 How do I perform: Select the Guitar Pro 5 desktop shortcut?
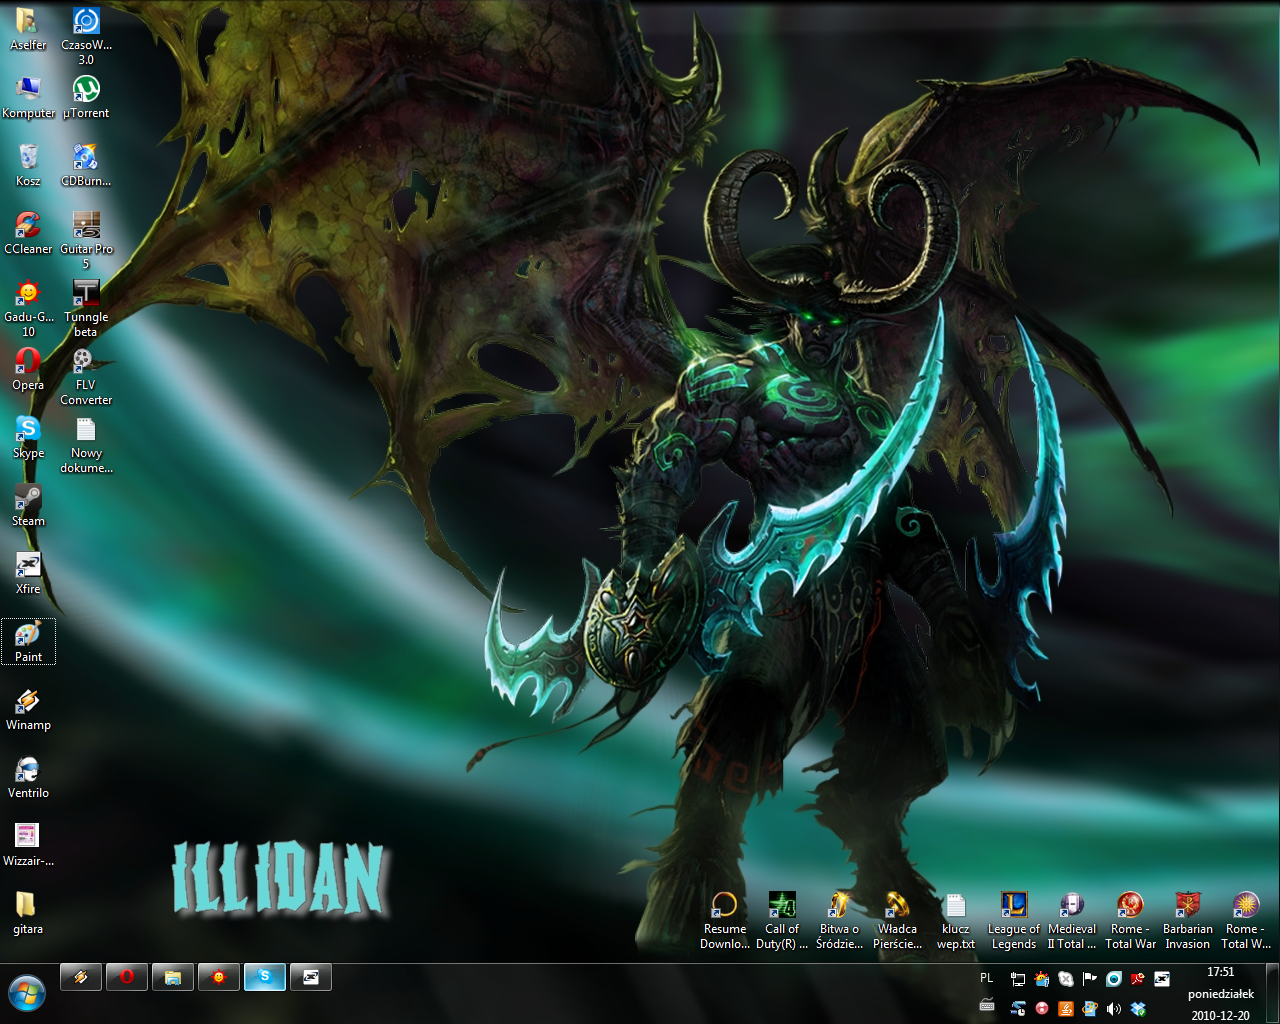coord(86,241)
